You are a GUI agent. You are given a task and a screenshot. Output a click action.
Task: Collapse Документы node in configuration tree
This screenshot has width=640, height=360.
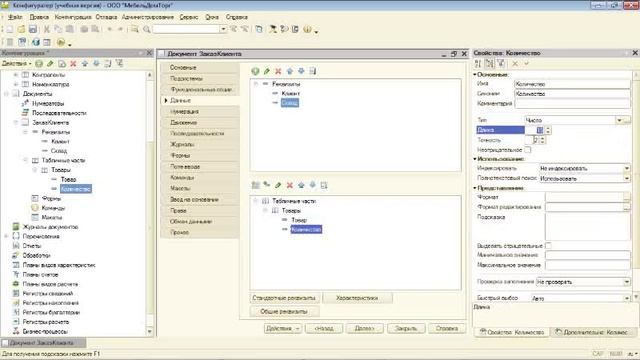[6, 94]
